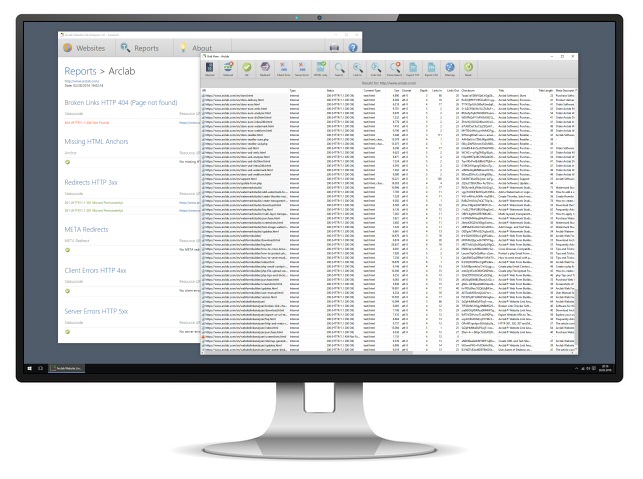Open the About tab

click(196, 48)
